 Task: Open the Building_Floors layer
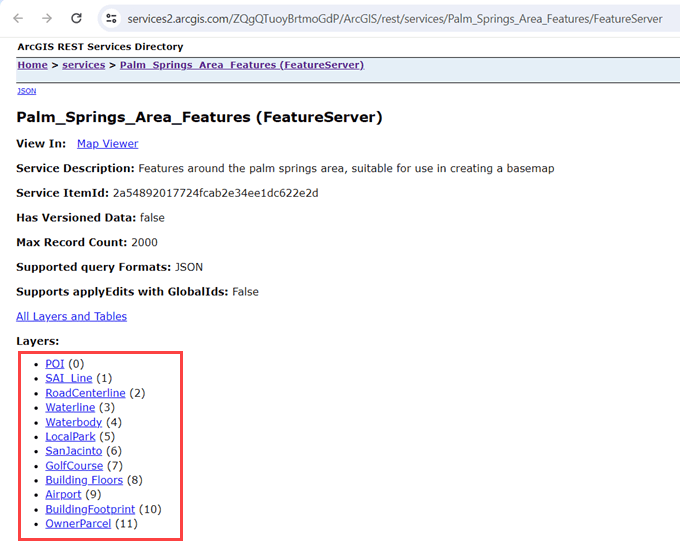pos(84,480)
